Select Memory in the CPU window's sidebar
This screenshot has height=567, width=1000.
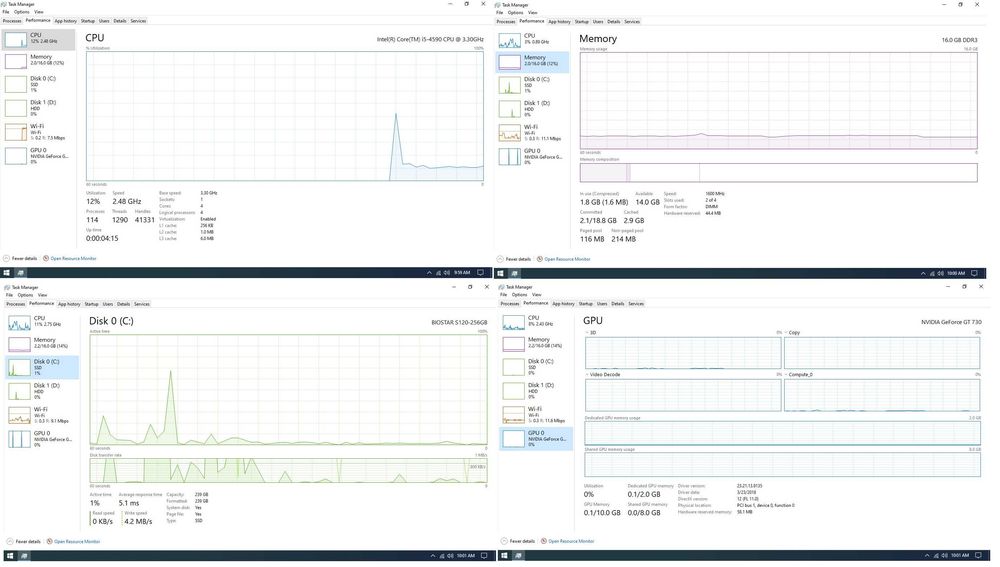pos(38,61)
